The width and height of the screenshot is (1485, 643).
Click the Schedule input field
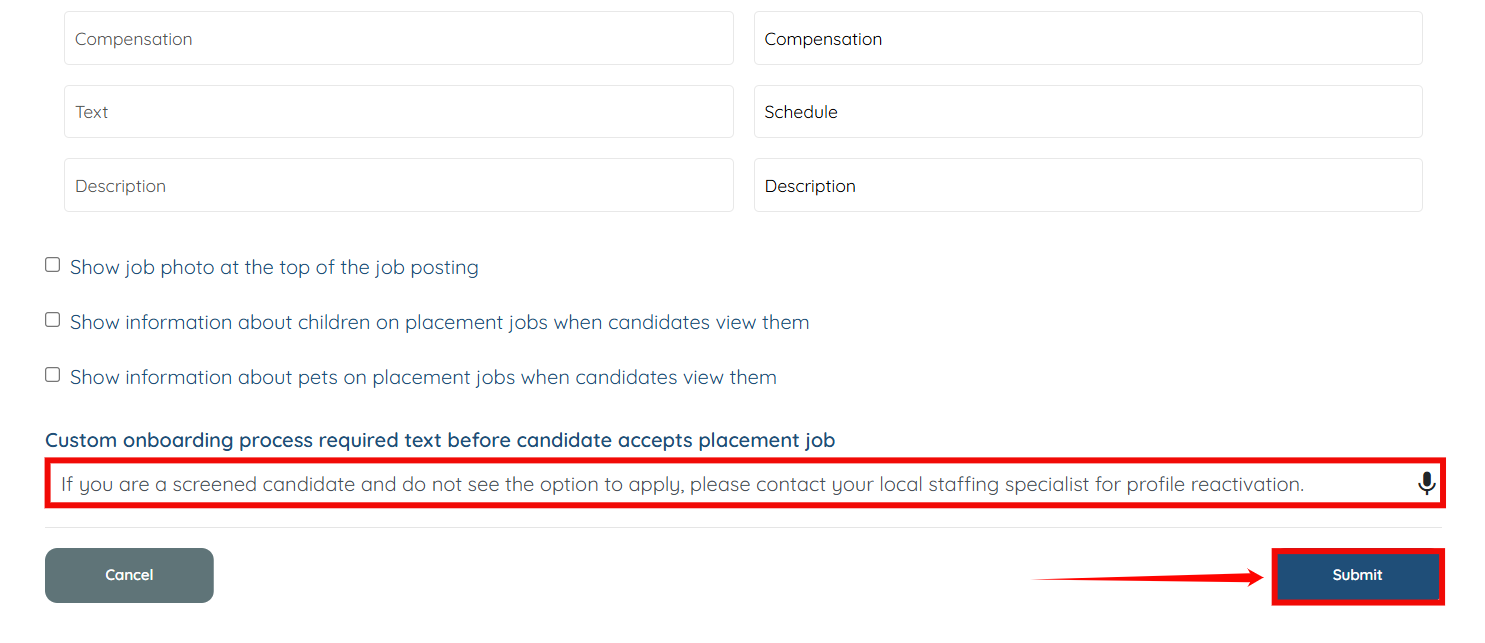pos(1087,112)
